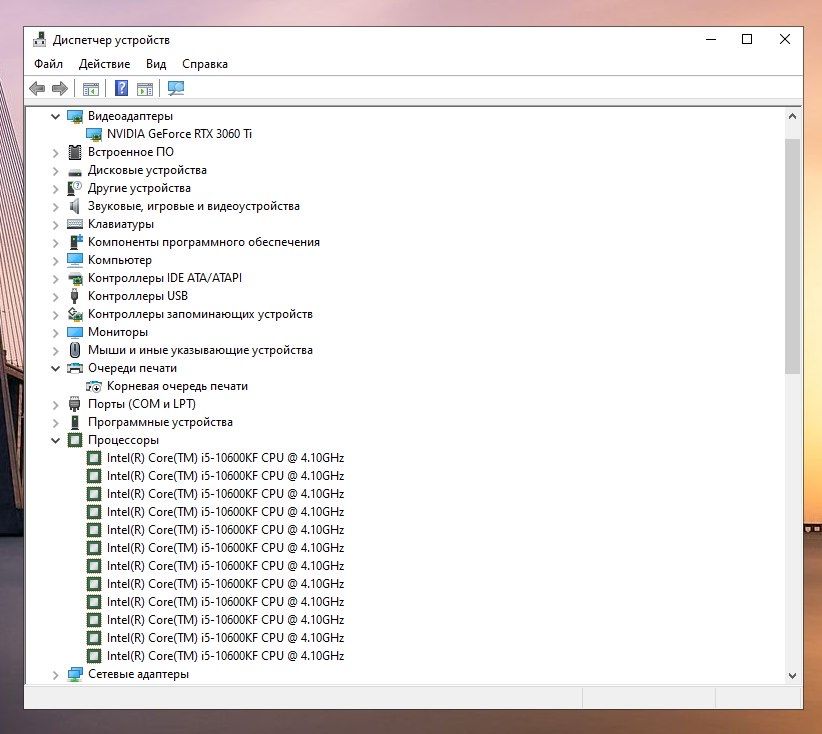Expand the Компьютер category
Screen dimensions: 822x734
56,261
